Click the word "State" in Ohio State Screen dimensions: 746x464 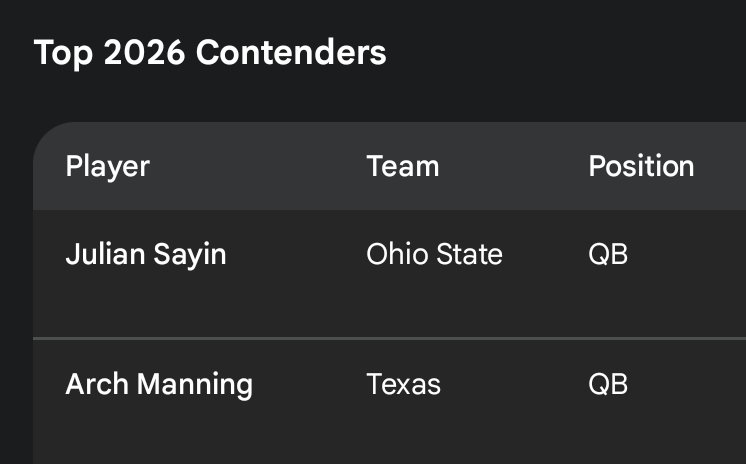pos(468,255)
